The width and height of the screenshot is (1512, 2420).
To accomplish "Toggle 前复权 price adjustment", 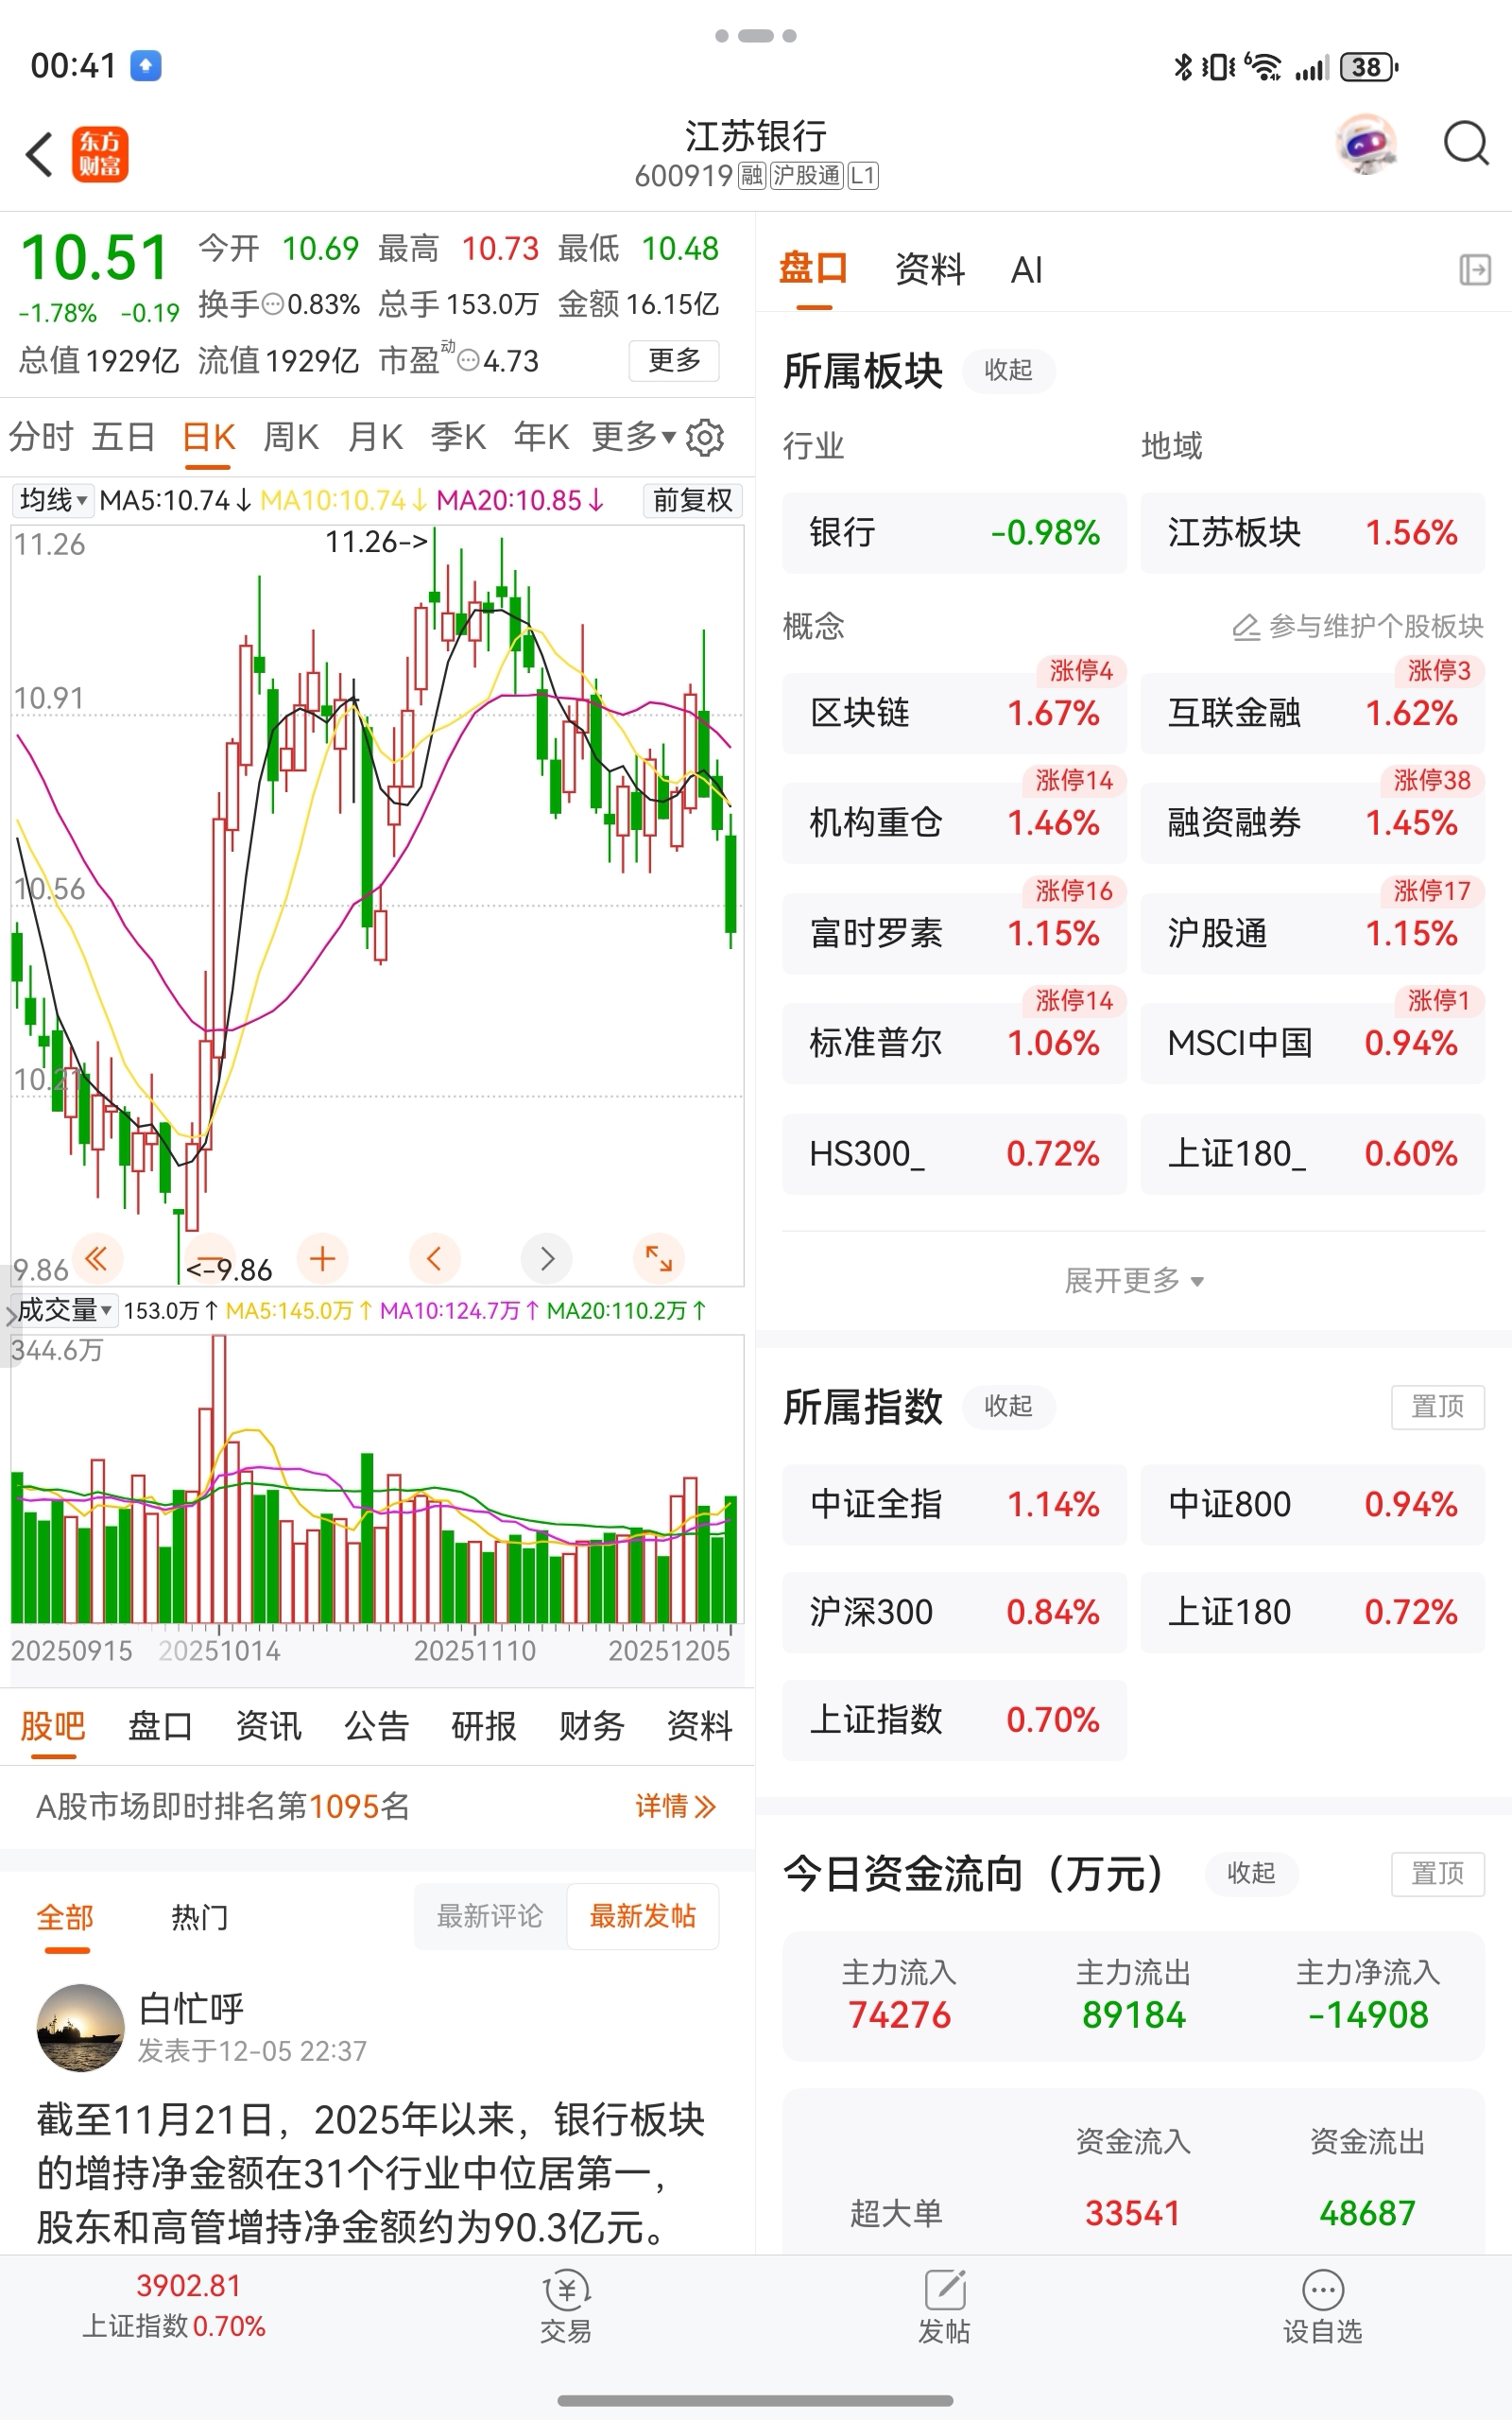I will pos(692,500).
